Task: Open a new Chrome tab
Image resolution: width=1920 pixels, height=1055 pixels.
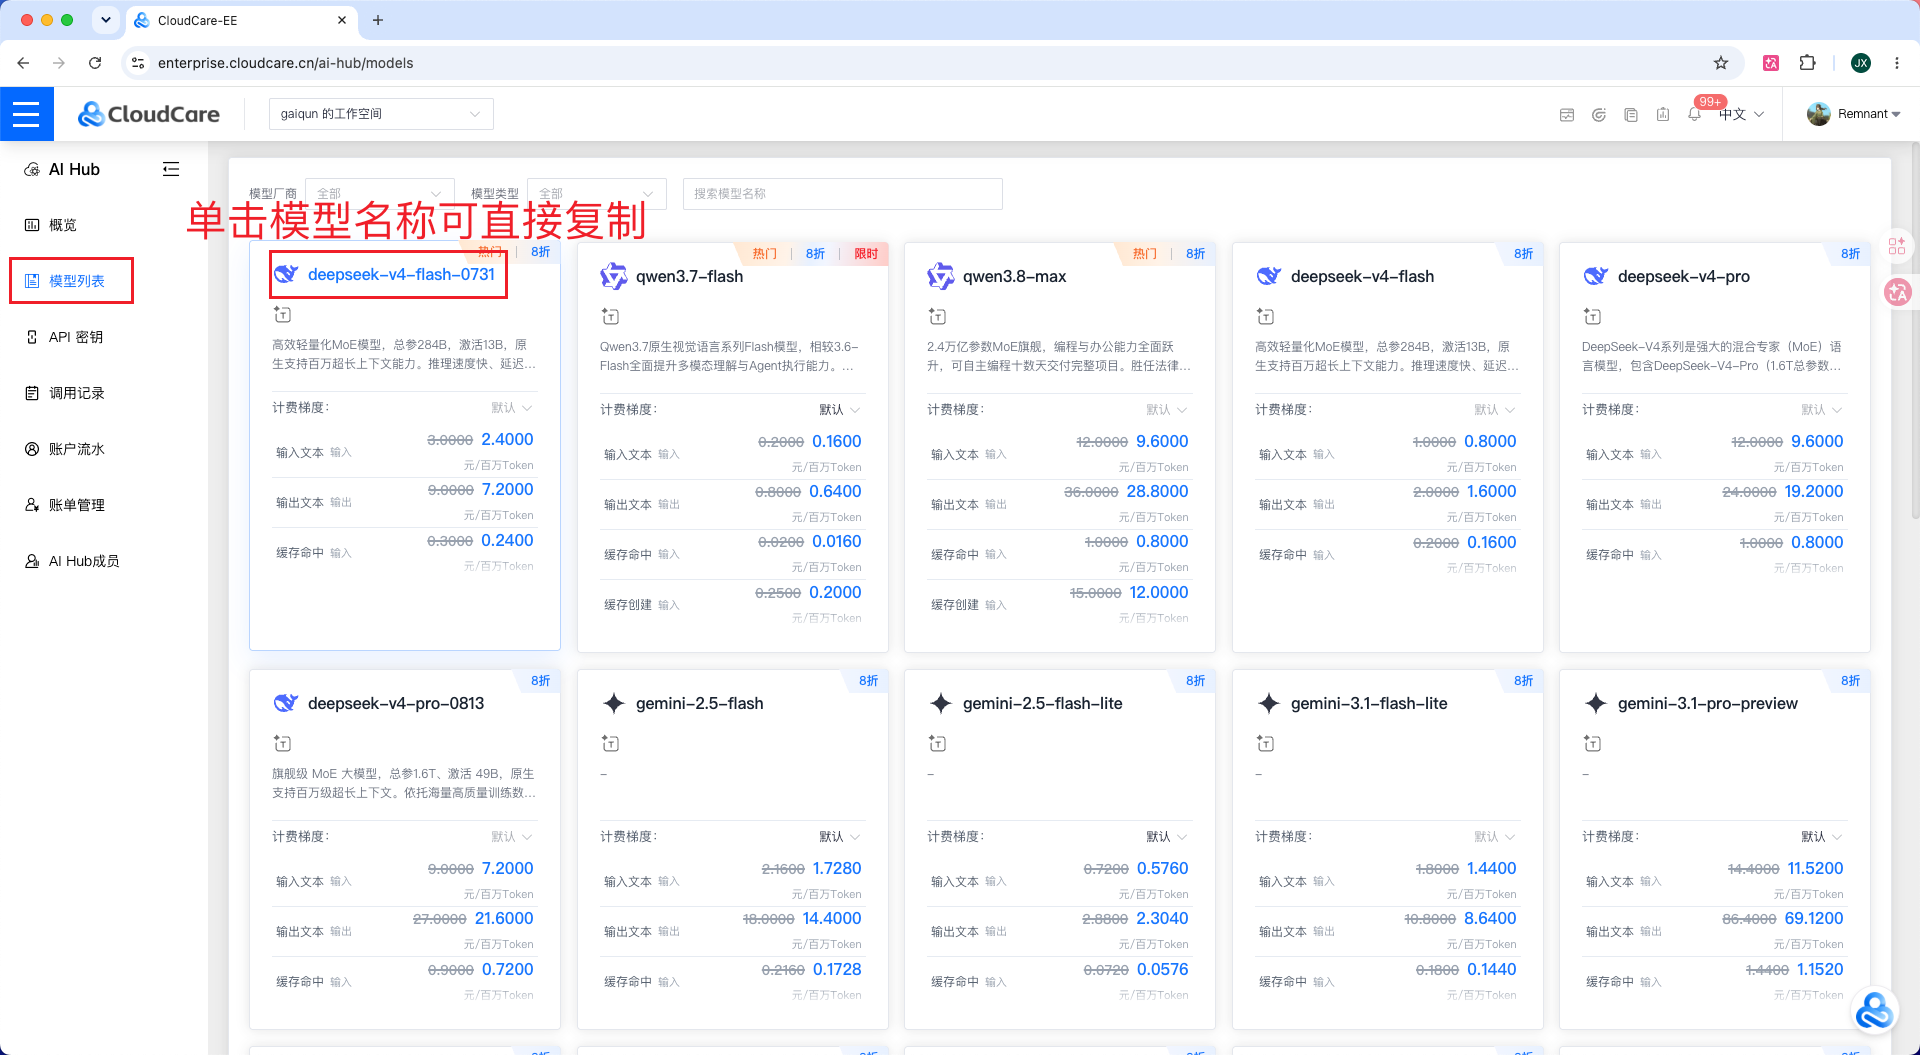Action: pos(378,20)
